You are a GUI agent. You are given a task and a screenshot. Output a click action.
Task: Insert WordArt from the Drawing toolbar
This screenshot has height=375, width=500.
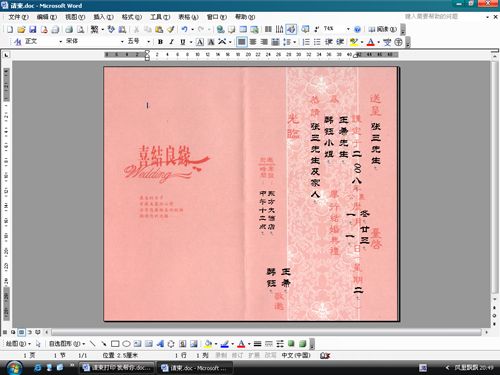(160, 344)
